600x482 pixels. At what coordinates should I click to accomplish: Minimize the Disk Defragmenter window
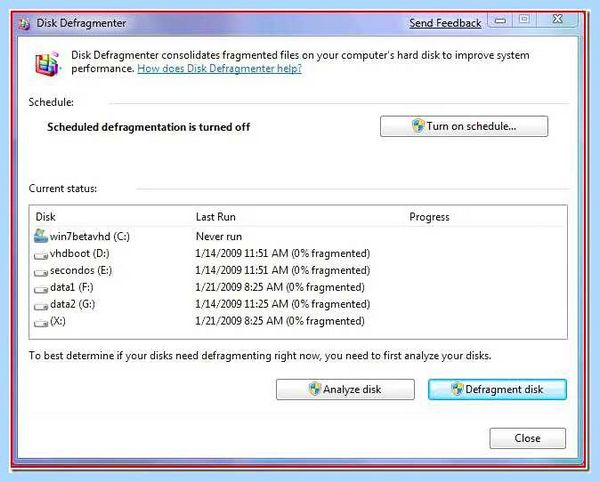click(x=500, y=20)
